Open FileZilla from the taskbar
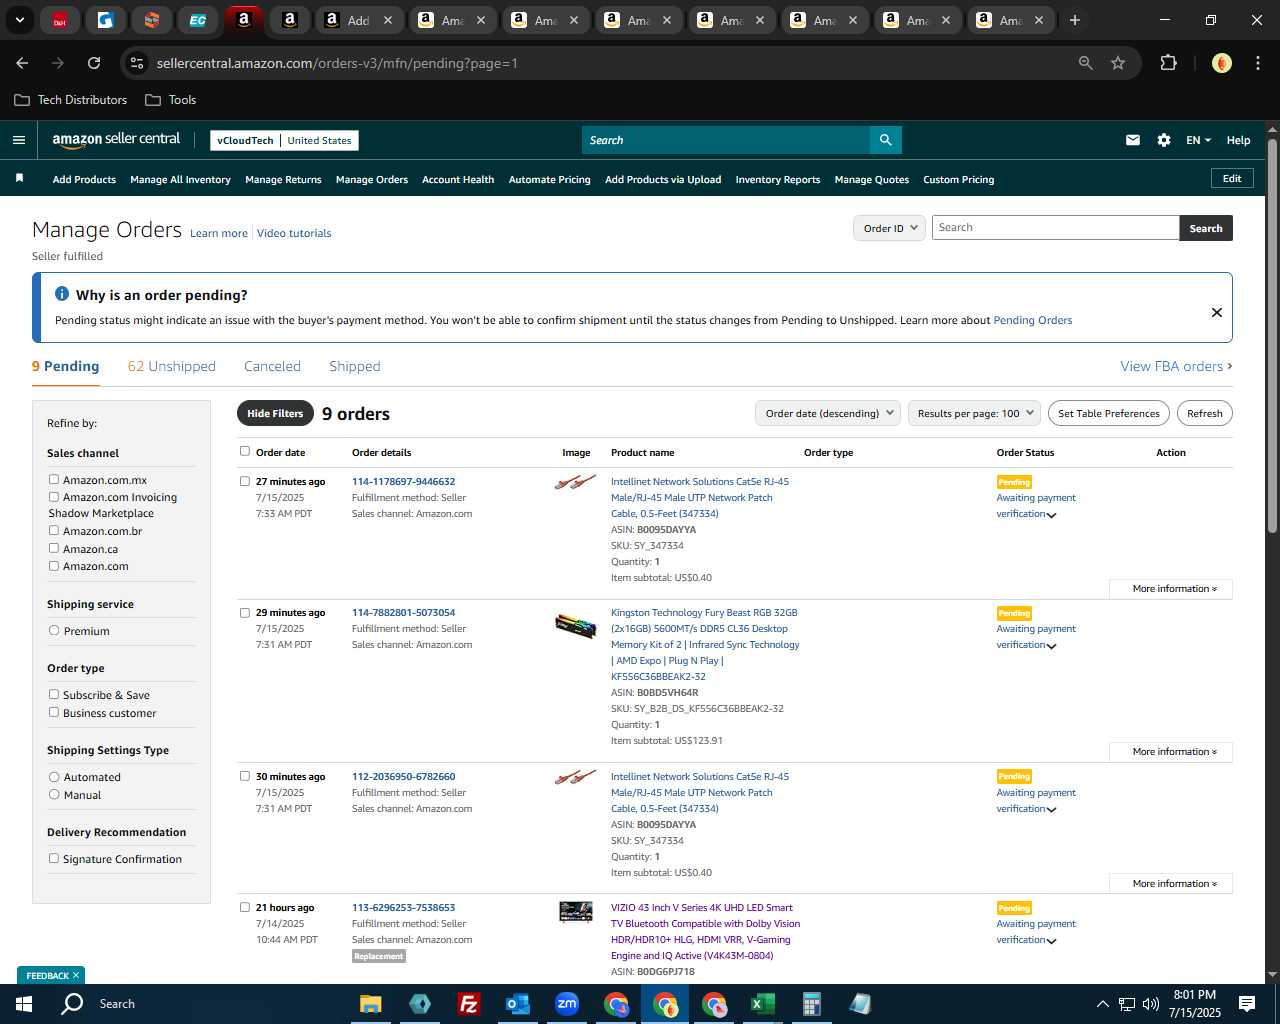The image size is (1280, 1024). (x=468, y=1004)
